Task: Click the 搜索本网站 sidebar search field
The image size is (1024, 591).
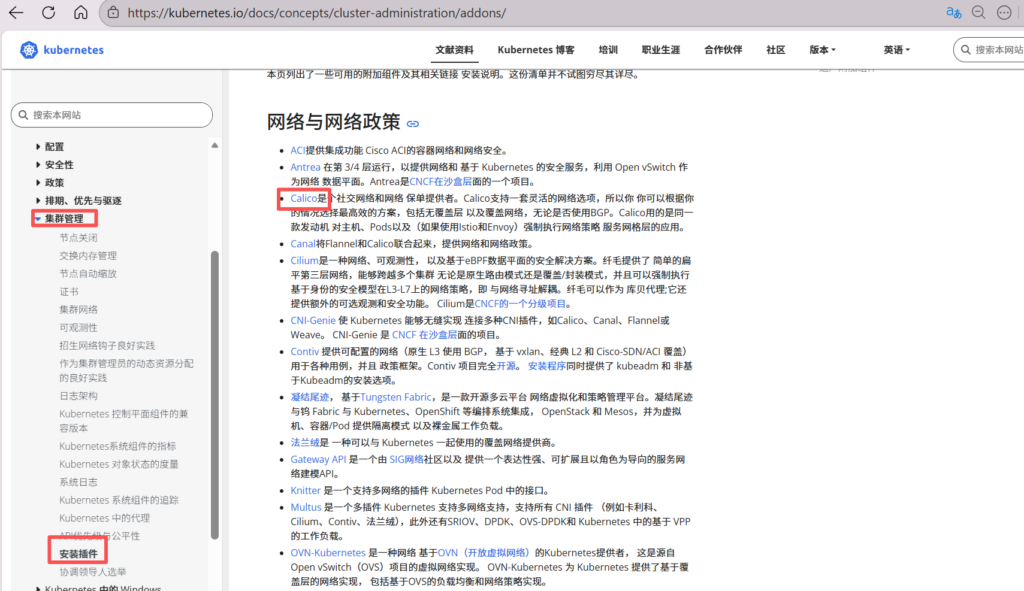Action: click(x=111, y=115)
